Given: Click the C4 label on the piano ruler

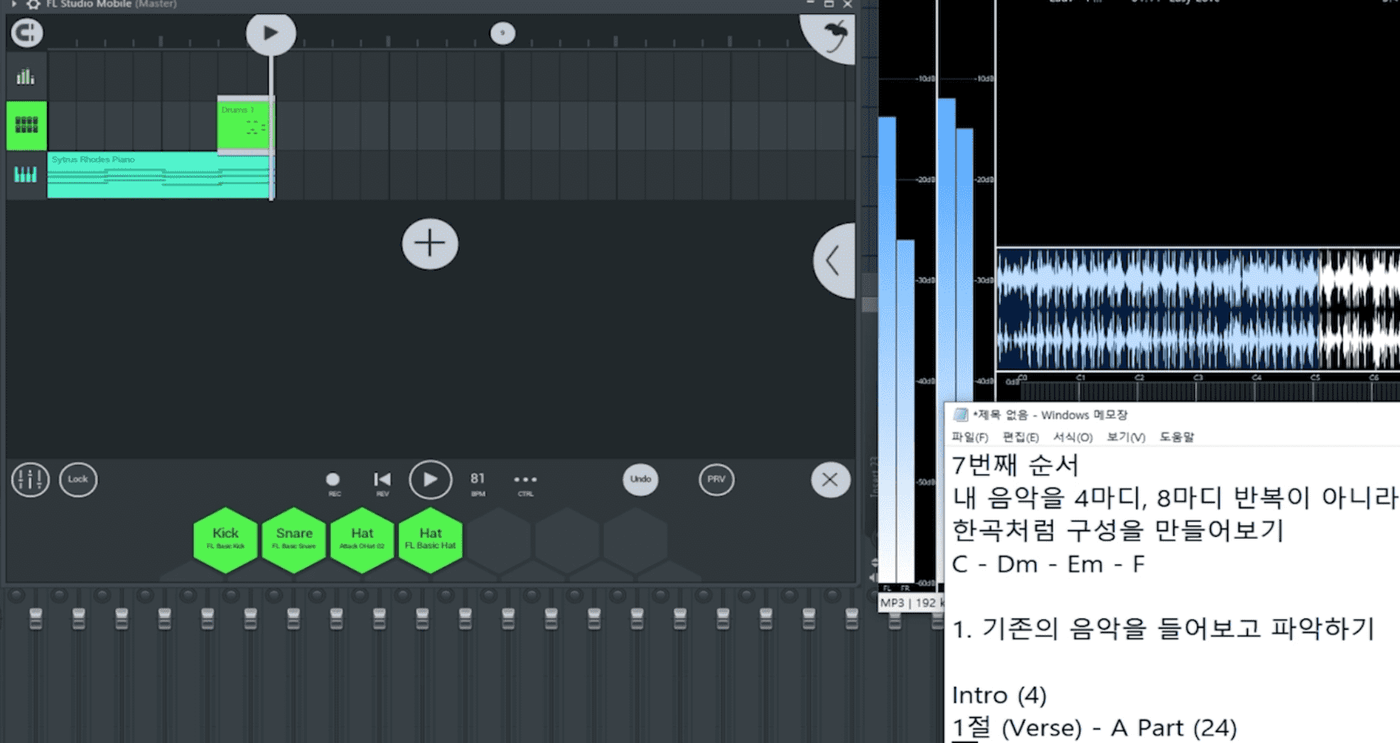Looking at the screenshot, I should click(1256, 378).
